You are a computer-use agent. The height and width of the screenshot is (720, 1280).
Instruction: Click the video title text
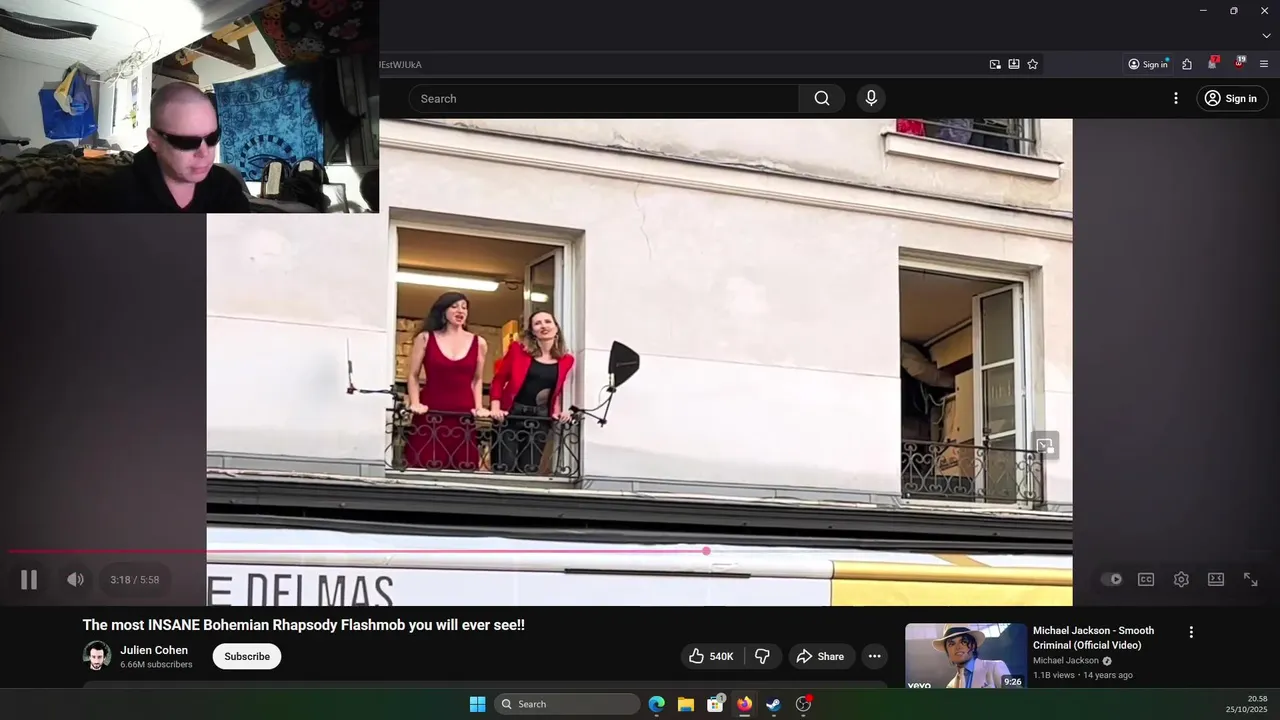click(x=304, y=625)
